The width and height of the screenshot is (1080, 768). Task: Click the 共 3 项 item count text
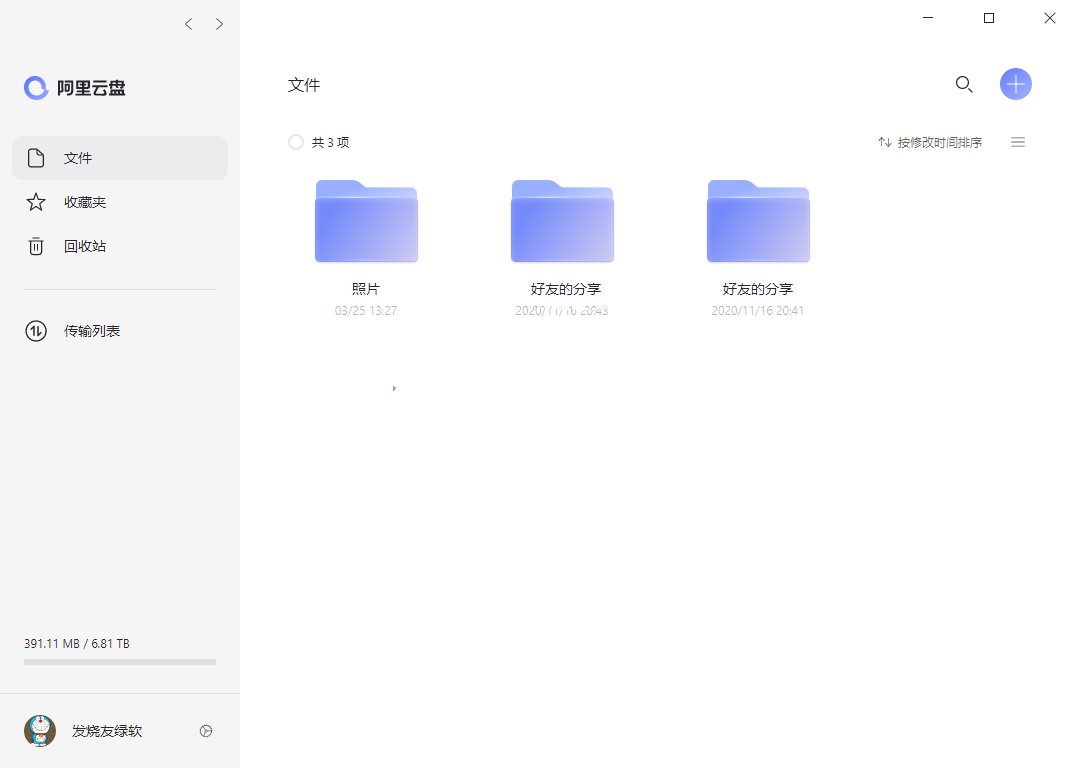click(x=331, y=143)
